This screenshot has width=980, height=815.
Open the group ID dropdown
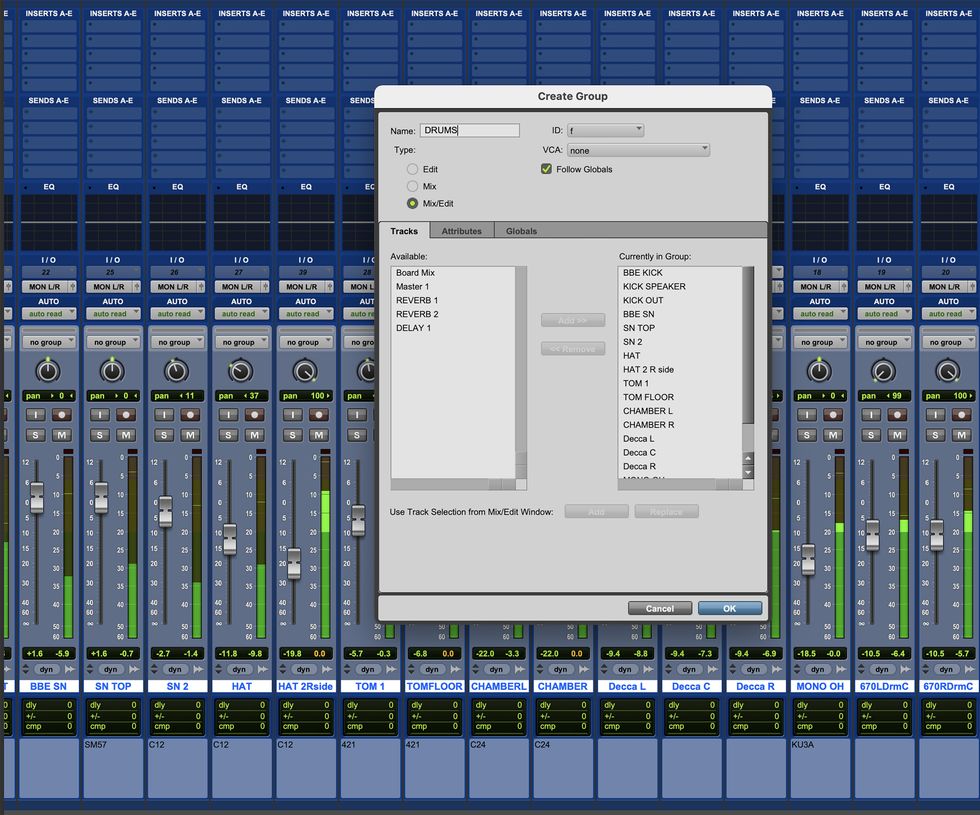pos(605,130)
